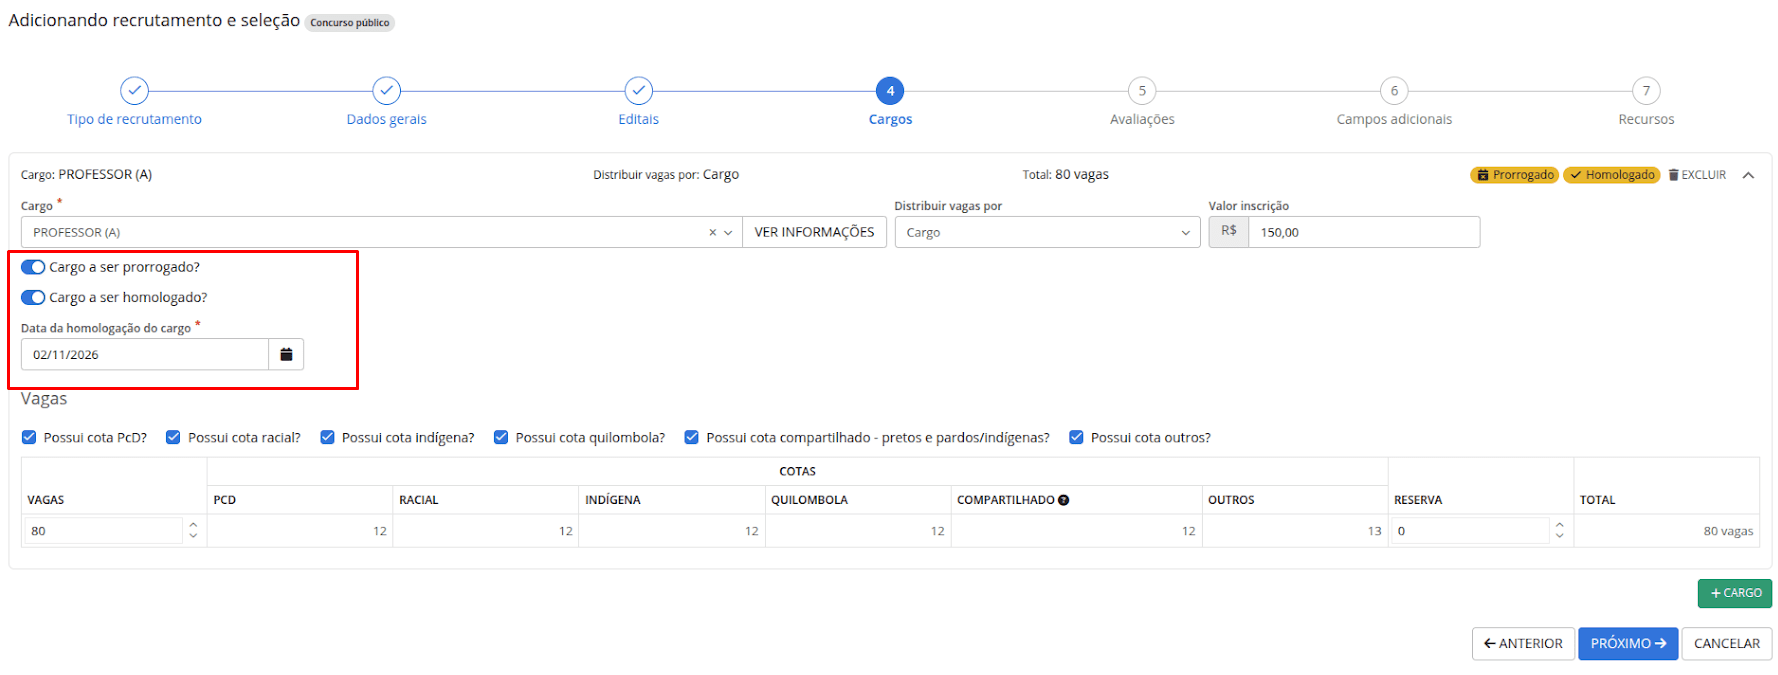Click the Homologado status badge
Image resolution: width=1778 pixels, height=675 pixels.
pyautogui.click(x=1611, y=175)
